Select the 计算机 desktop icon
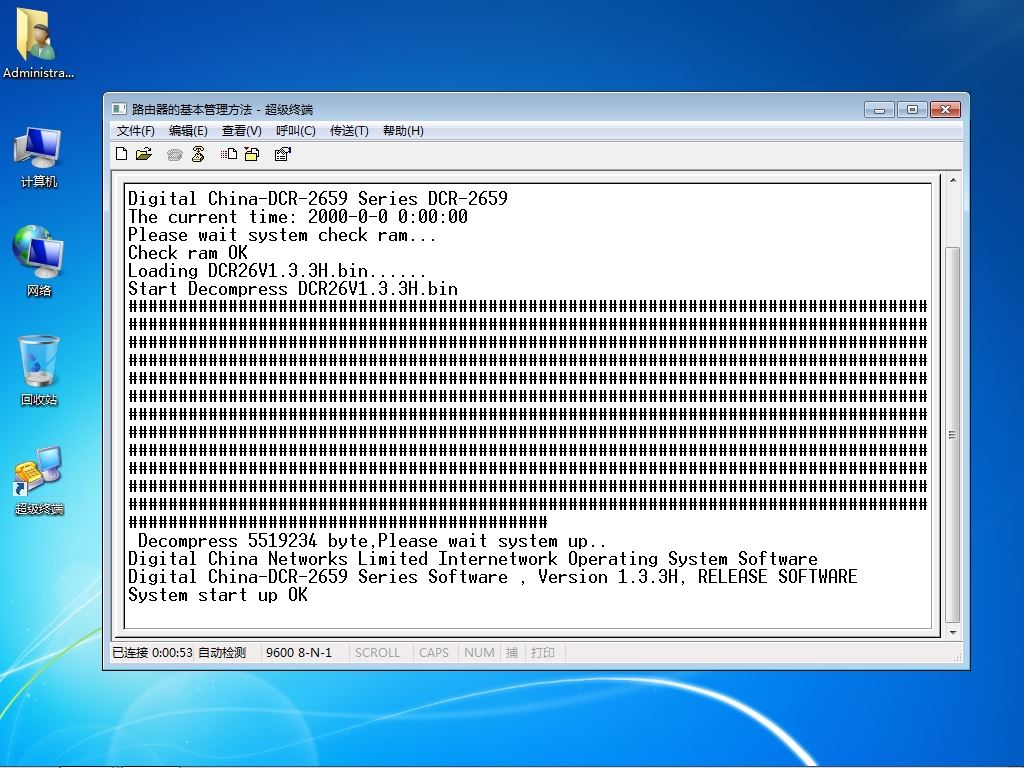 click(38, 157)
